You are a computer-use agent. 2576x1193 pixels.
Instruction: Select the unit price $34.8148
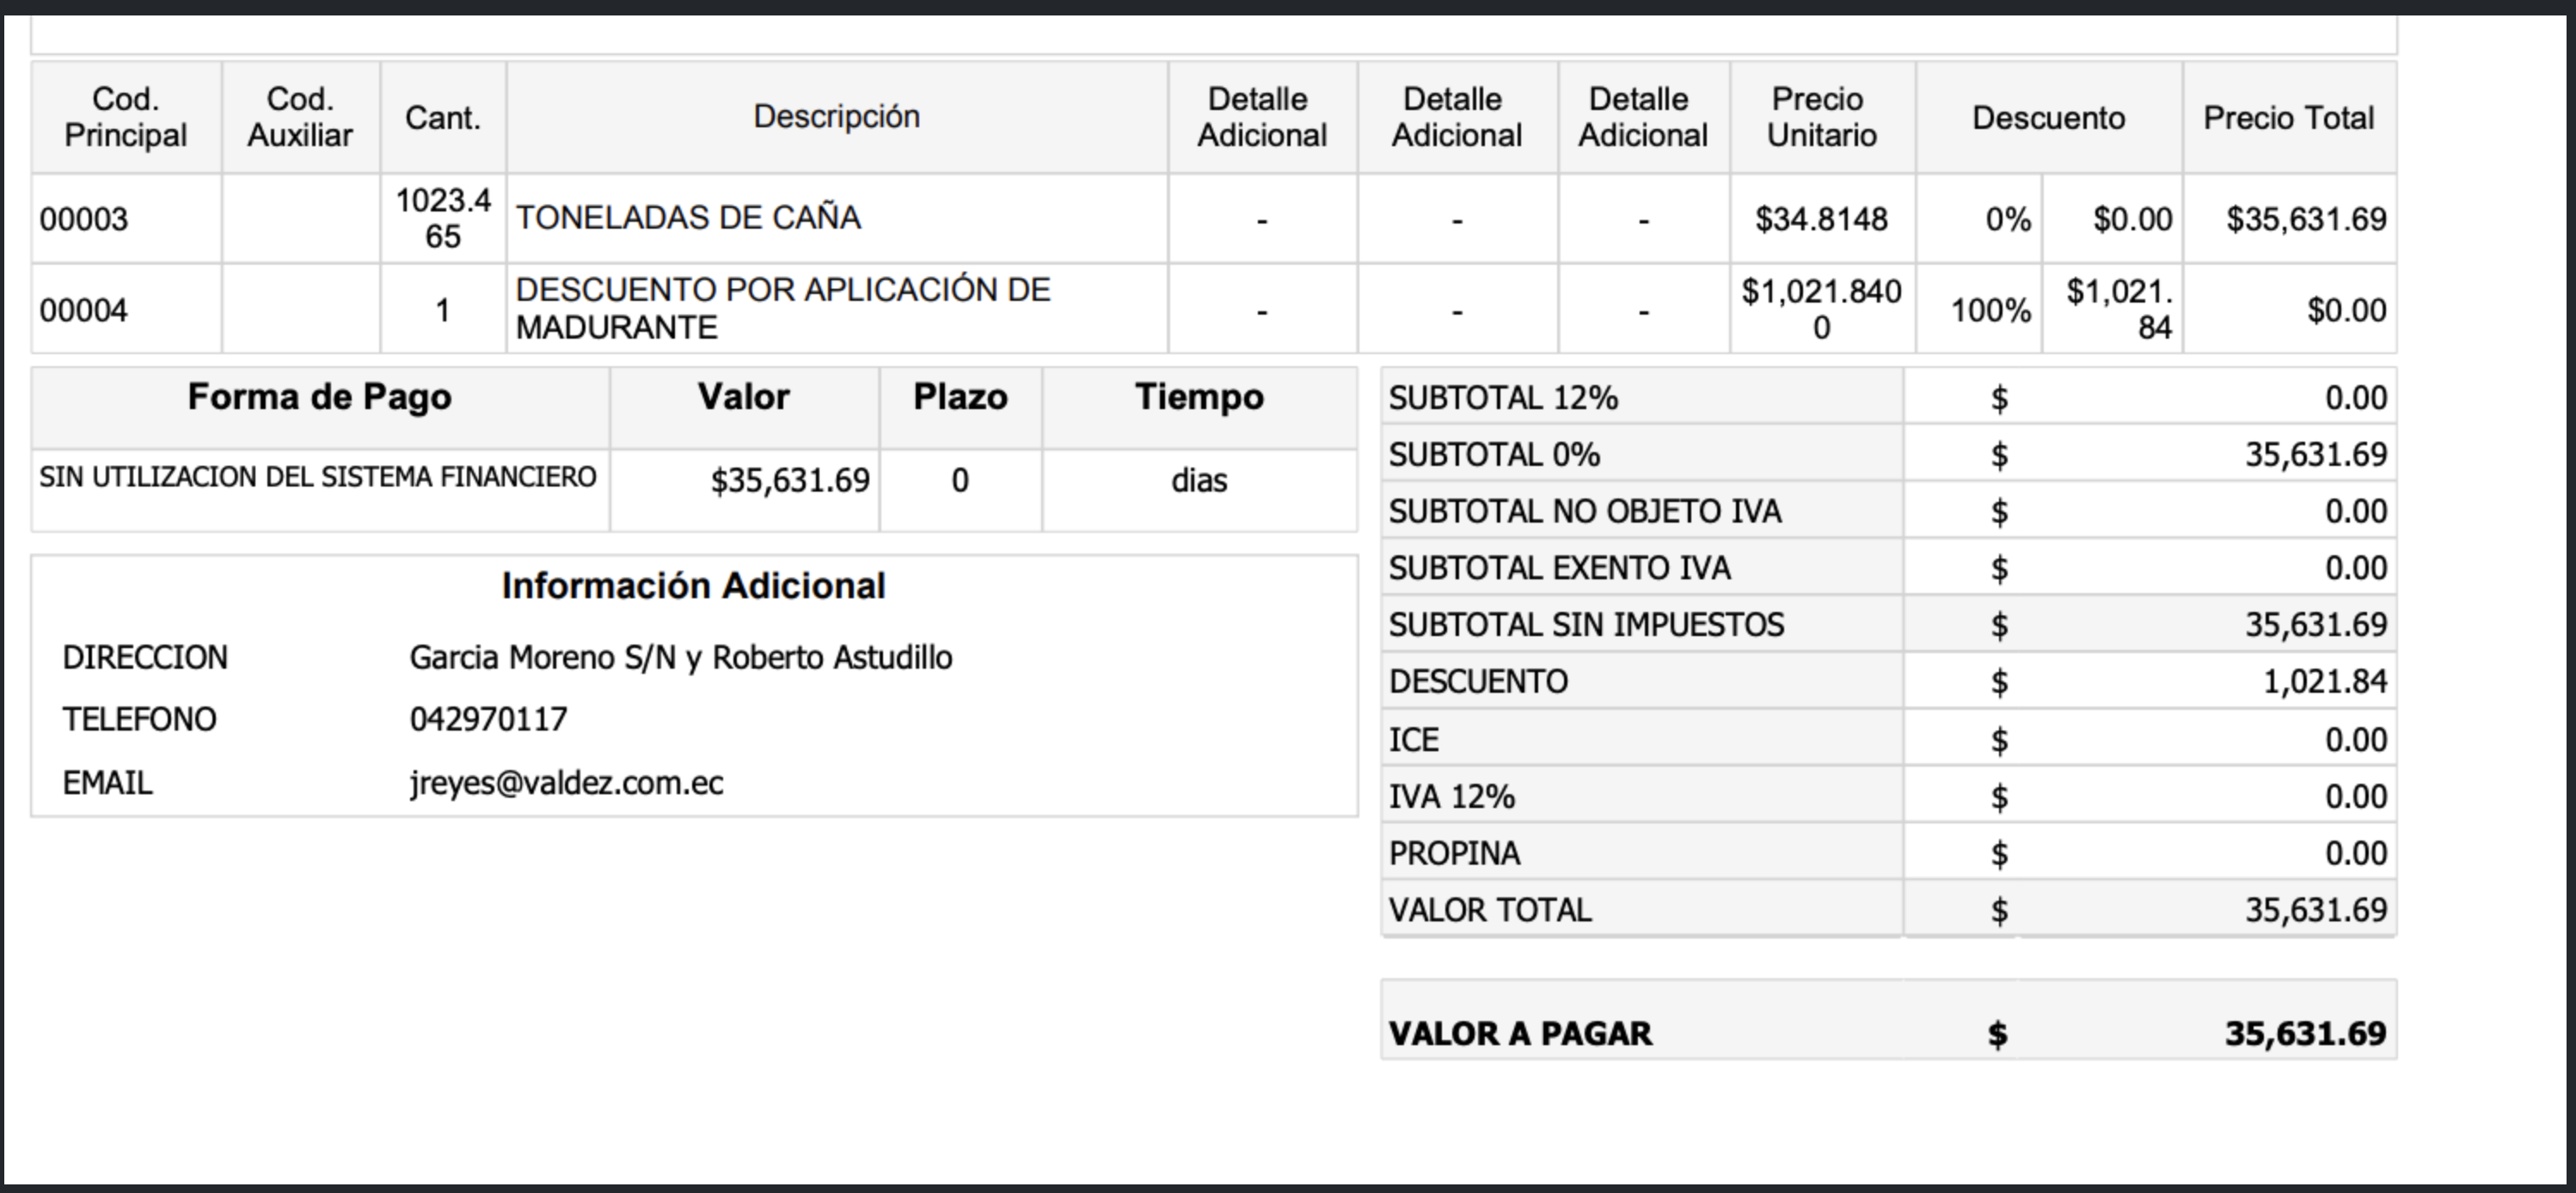point(1821,219)
